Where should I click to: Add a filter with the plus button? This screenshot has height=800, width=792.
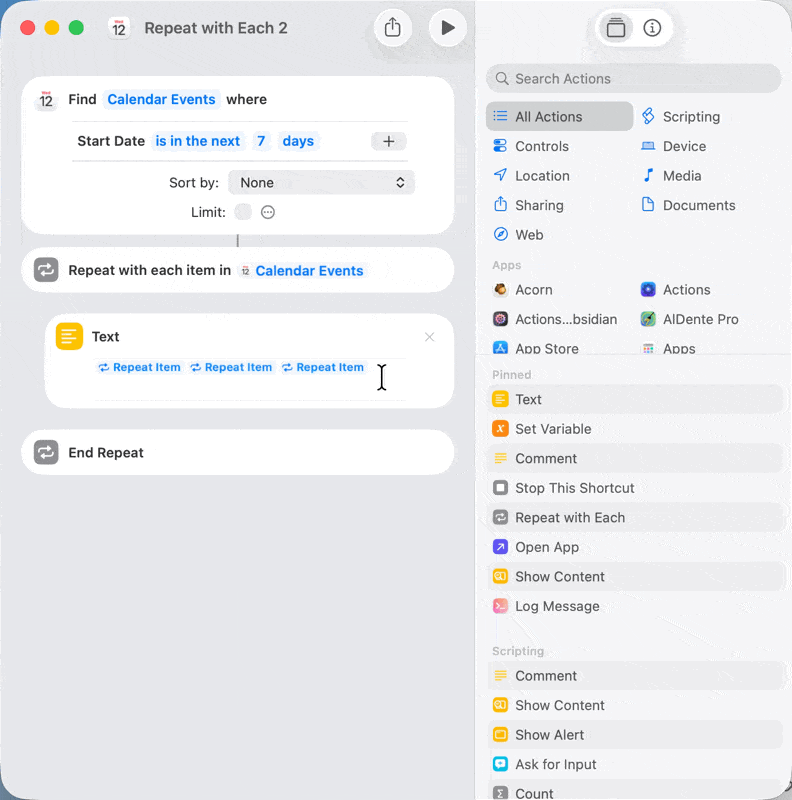(388, 141)
